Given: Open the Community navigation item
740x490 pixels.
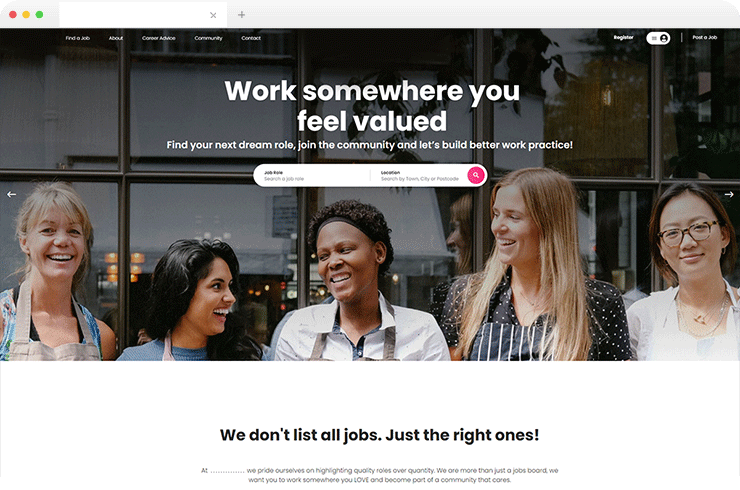Looking at the screenshot, I should pos(208,38).
